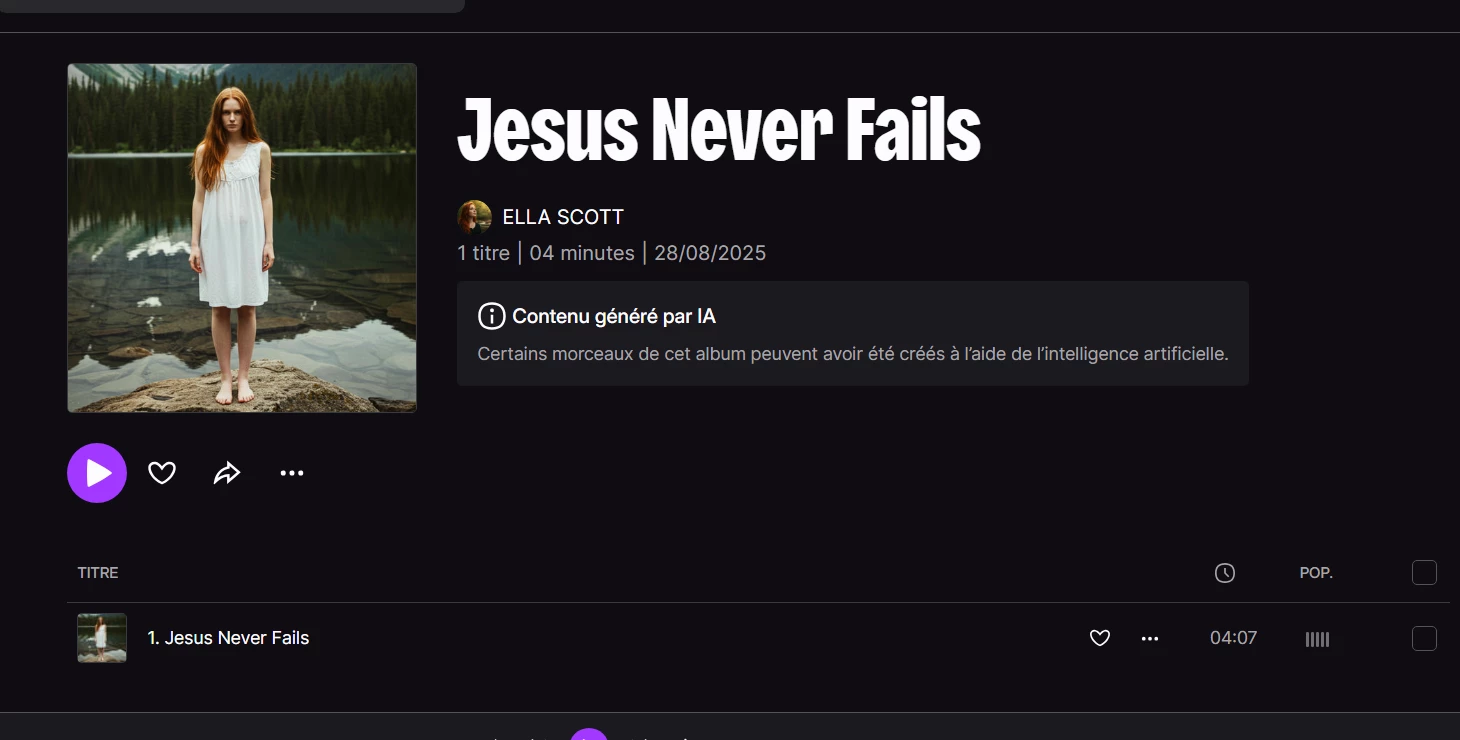1460x740 pixels.
Task: Tick the checkbox for track Jesus Never Fails
Action: tap(1424, 638)
